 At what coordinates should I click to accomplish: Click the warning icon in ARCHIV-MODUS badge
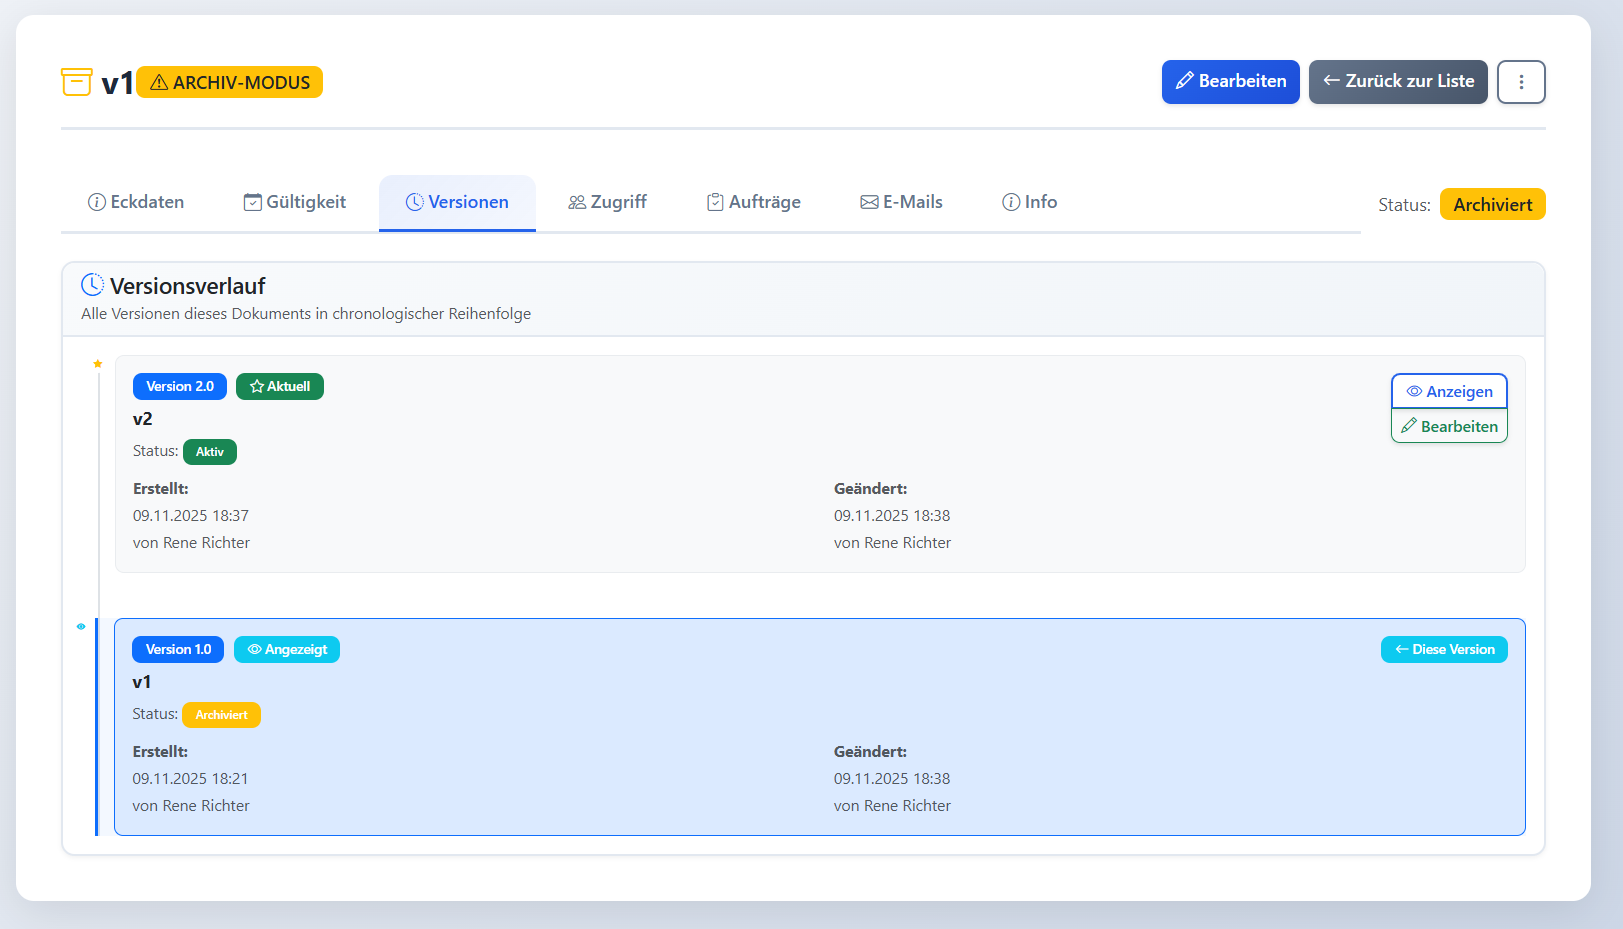point(159,83)
